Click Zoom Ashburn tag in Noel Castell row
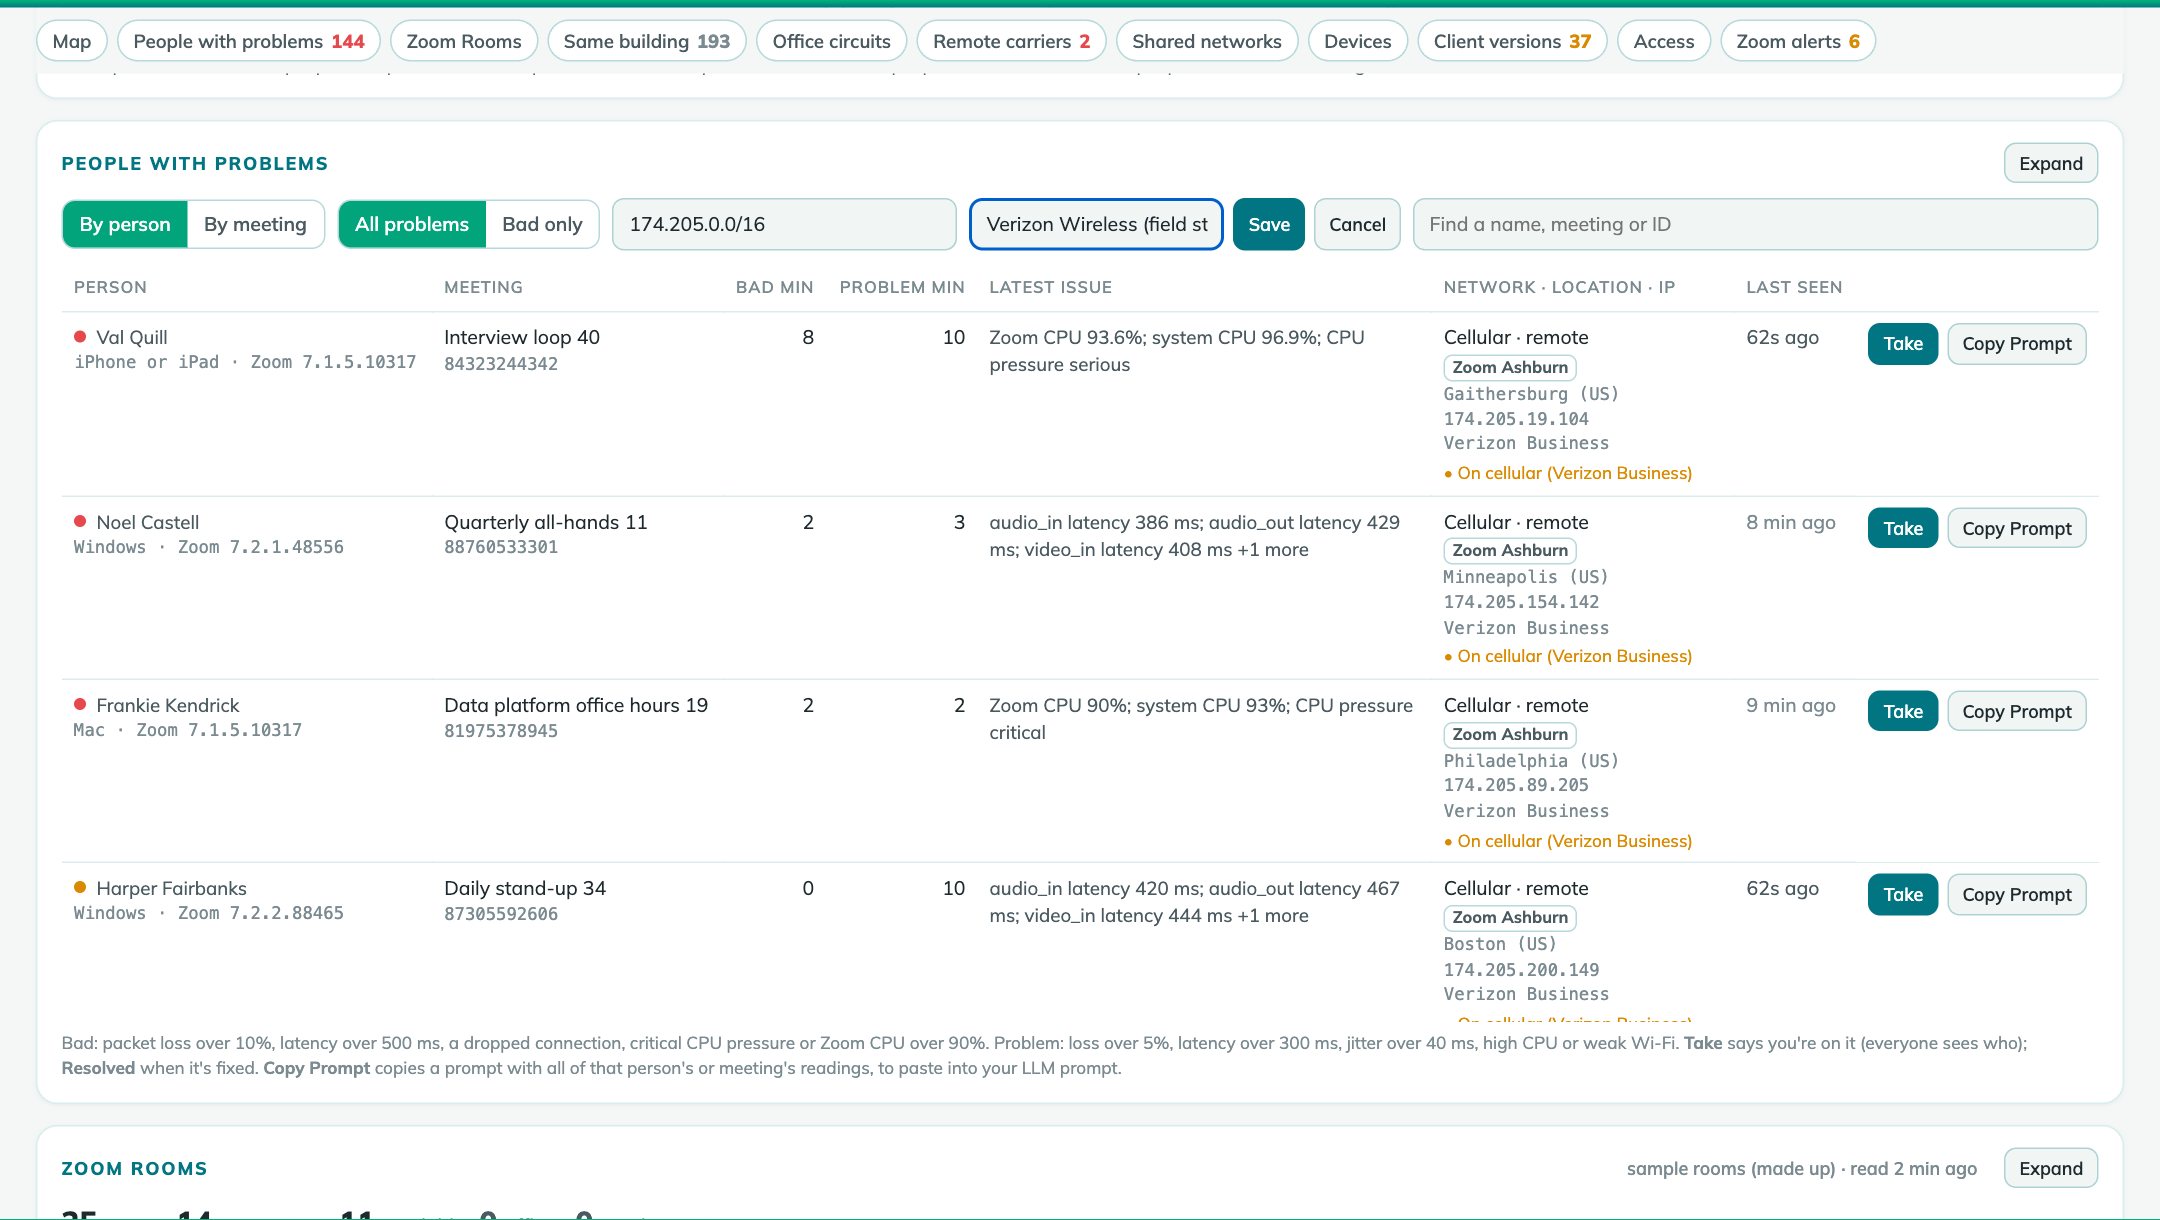2160x1220 pixels. [x=1509, y=550]
